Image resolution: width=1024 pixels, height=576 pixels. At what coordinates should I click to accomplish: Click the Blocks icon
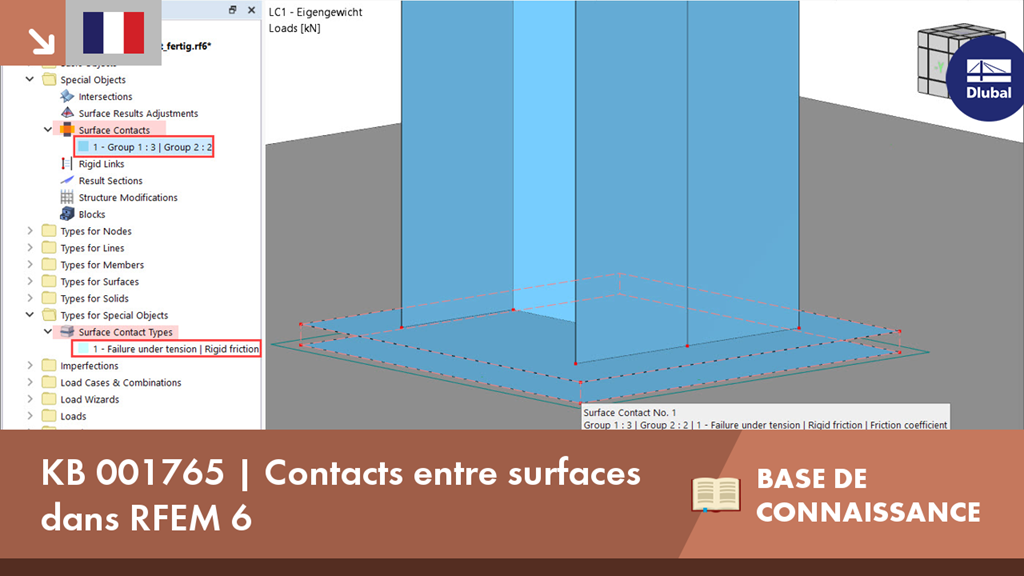pos(67,214)
